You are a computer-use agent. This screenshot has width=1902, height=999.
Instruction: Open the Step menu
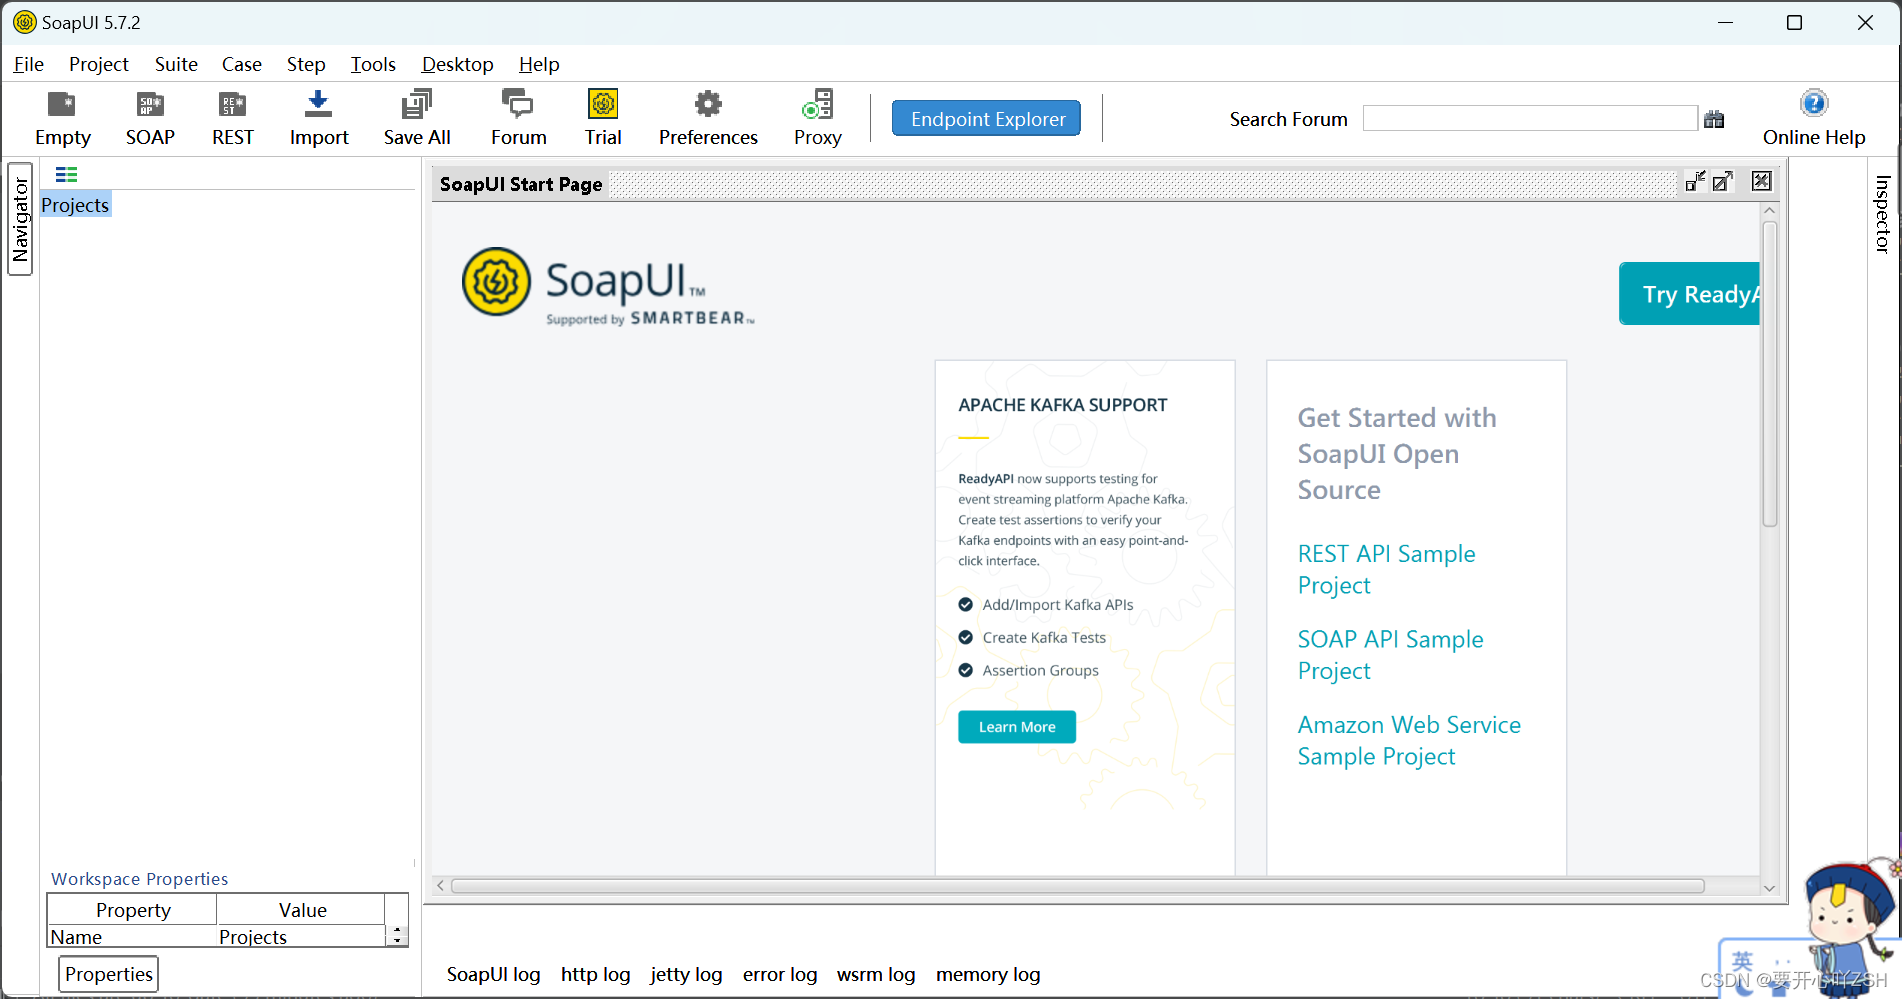click(x=306, y=64)
